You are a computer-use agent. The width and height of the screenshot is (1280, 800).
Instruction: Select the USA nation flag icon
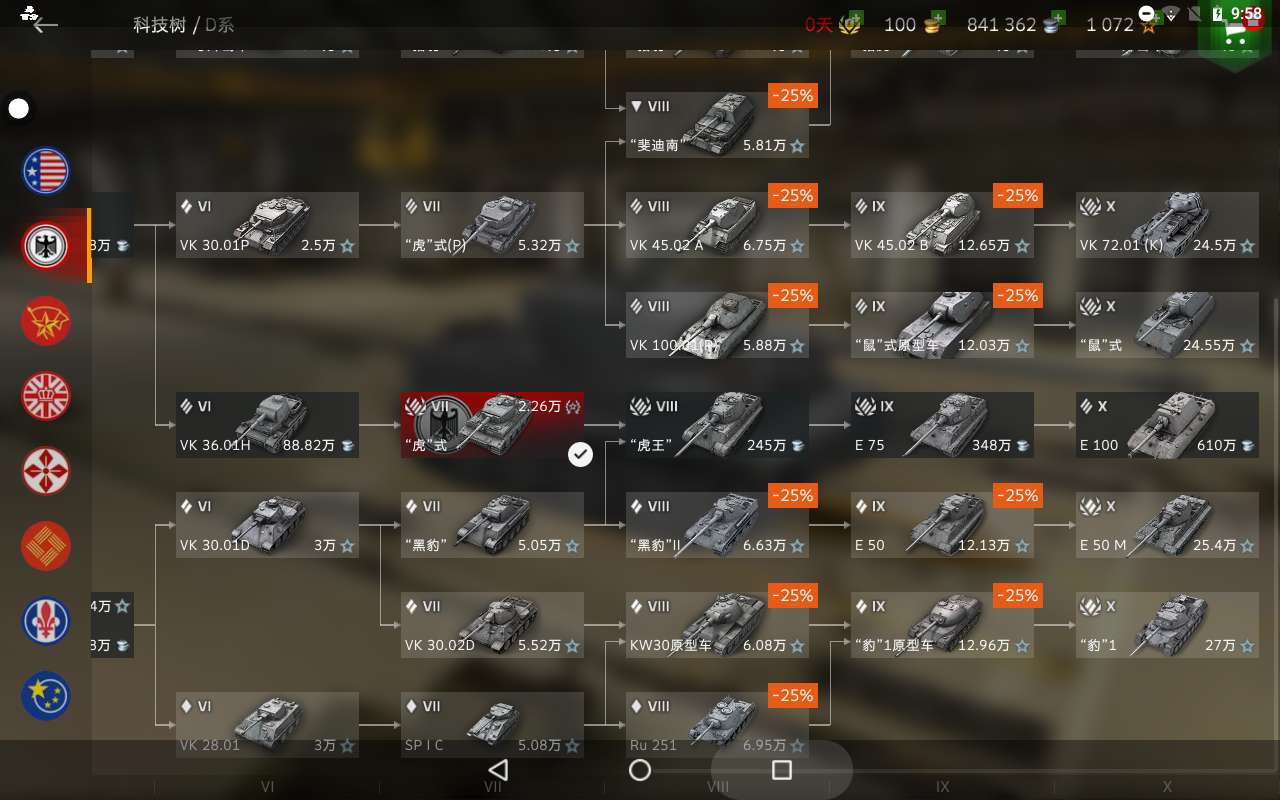point(46,171)
